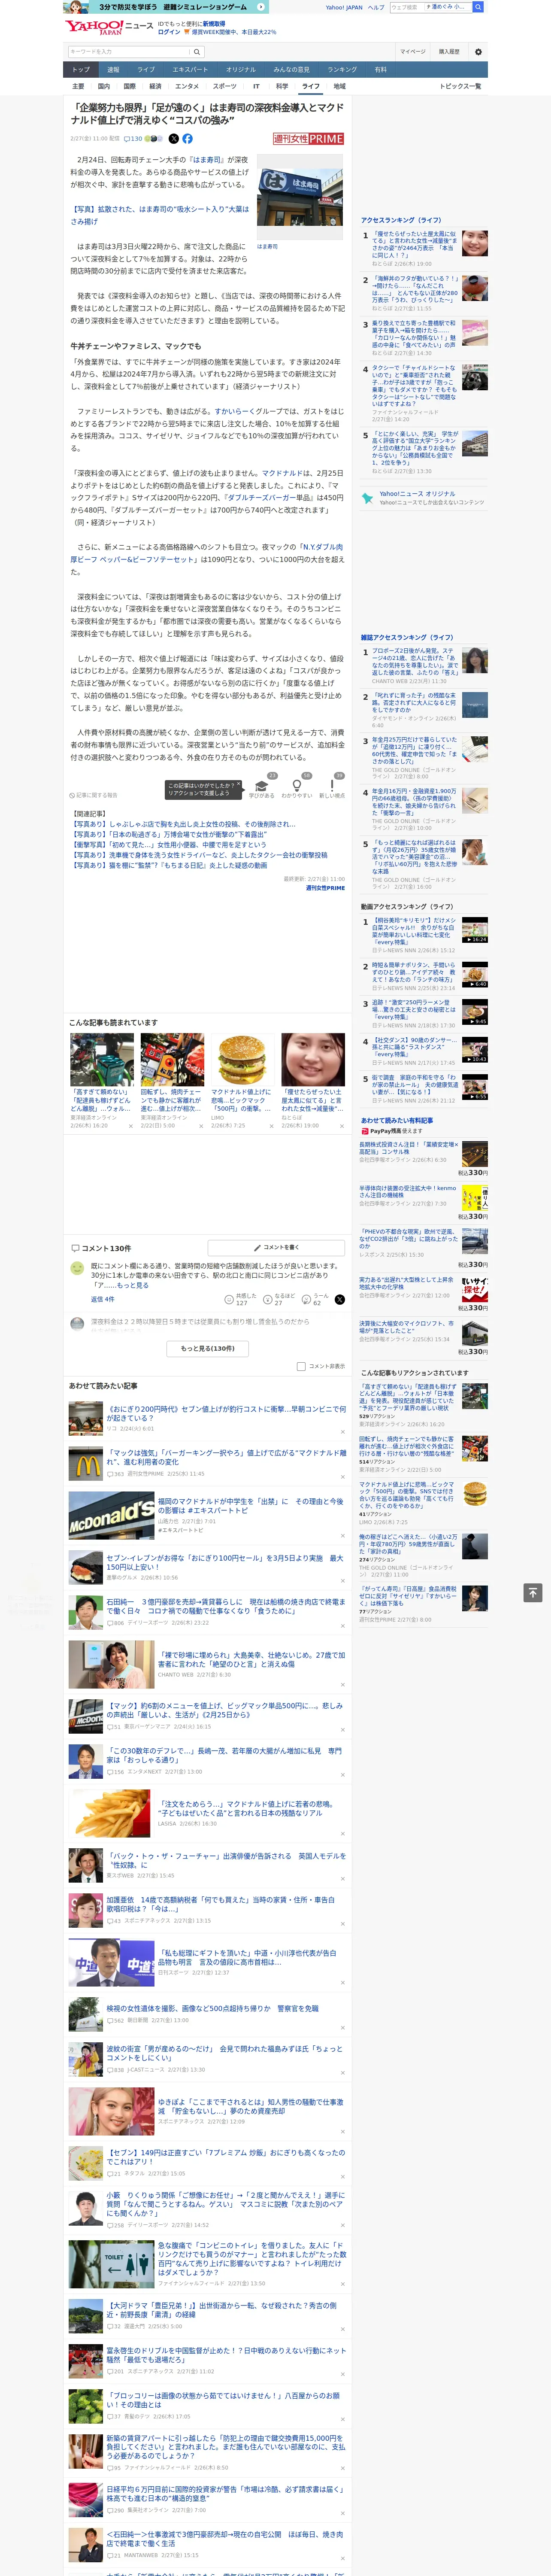This screenshot has width=551, height=2576.
Task: Open the 週刊女性PRIME publisher logo
Action: point(309,139)
